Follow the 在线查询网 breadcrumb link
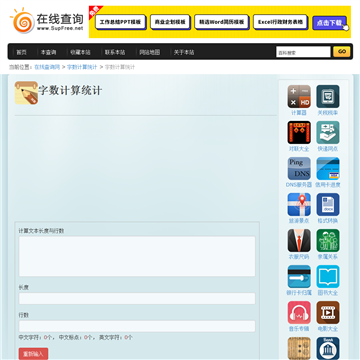The image size is (360, 360). coord(47,67)
